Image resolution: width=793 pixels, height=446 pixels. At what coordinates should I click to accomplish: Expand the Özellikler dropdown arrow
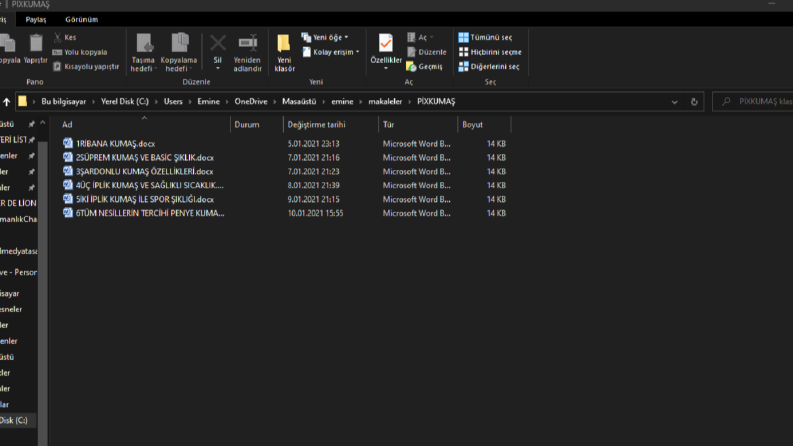click(386, 68)
